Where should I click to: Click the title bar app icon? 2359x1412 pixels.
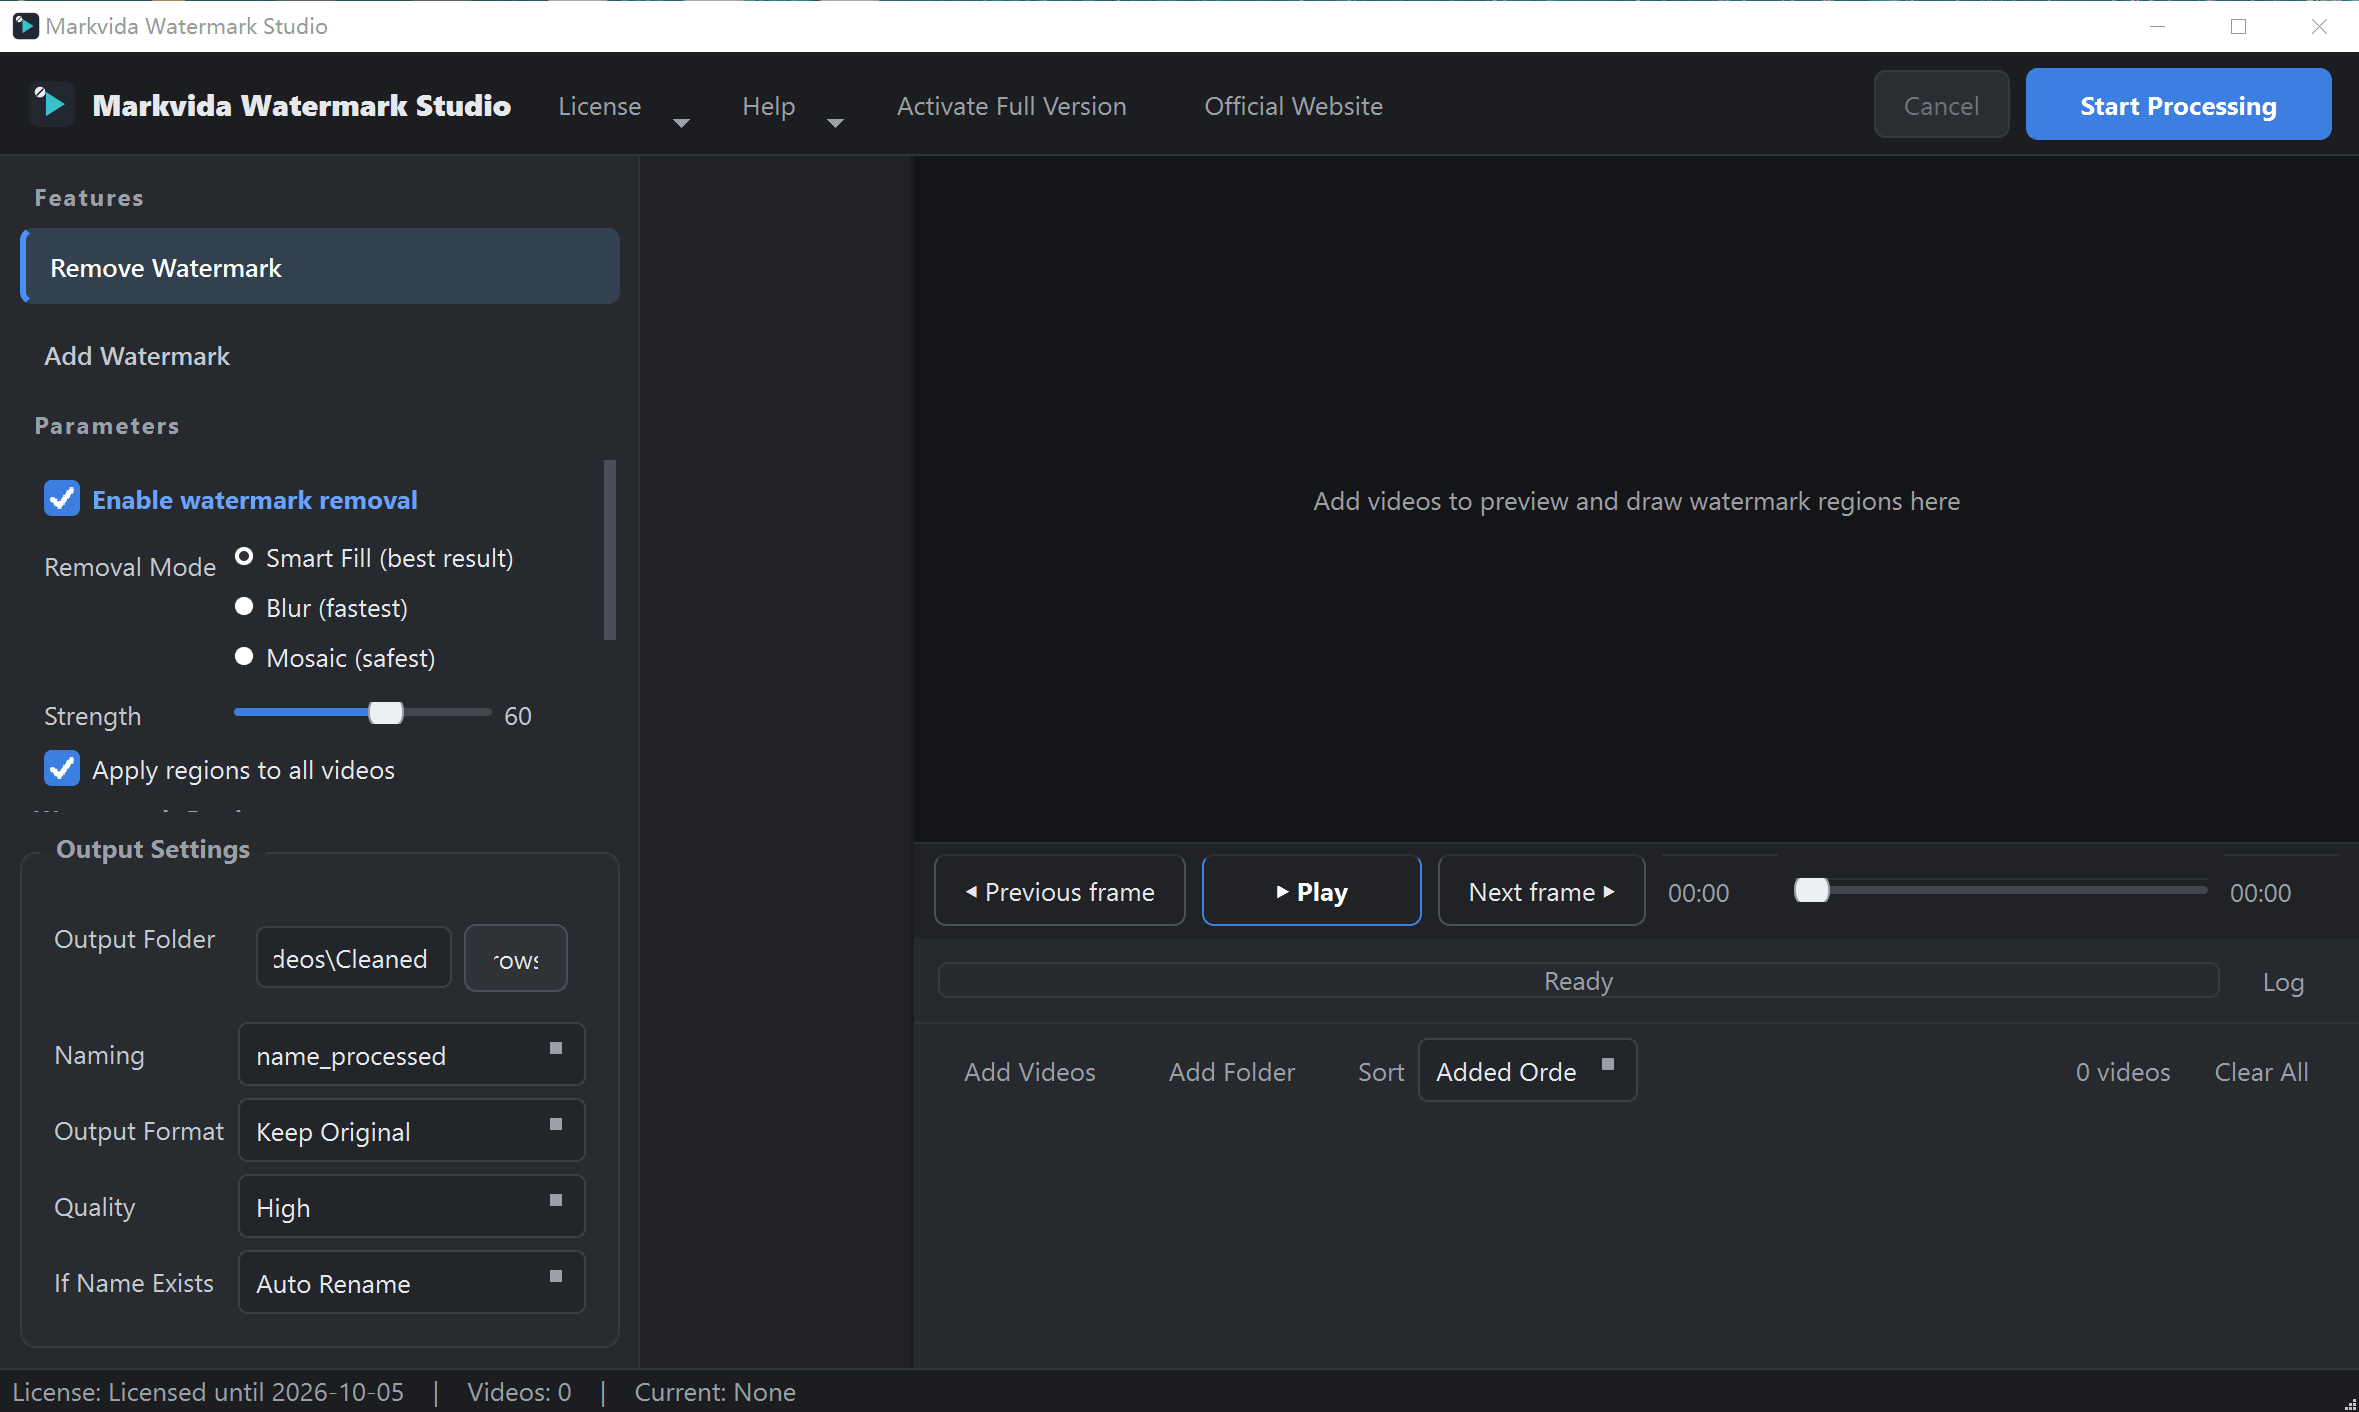[25, 26]
